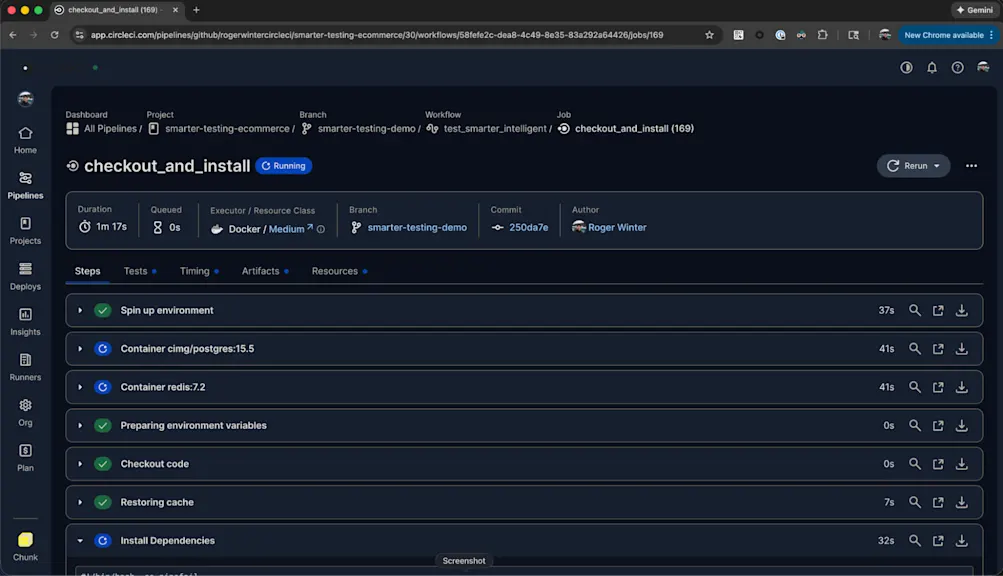The height and width of the screenshot is (576, 1003).
Task: Open Insights in the sidebar
Action: [25, 322]
